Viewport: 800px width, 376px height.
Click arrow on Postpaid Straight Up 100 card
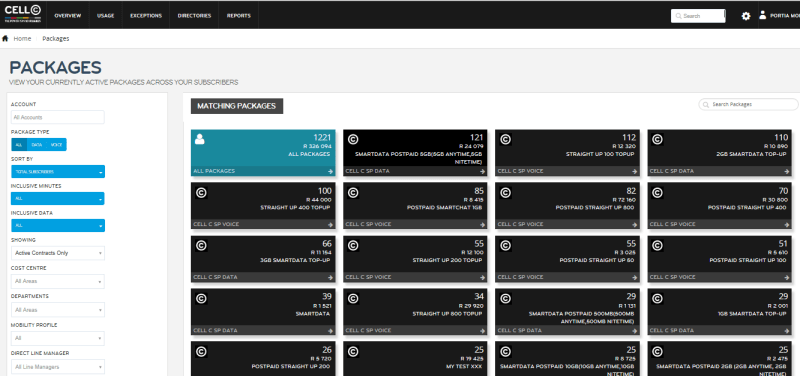787,278
